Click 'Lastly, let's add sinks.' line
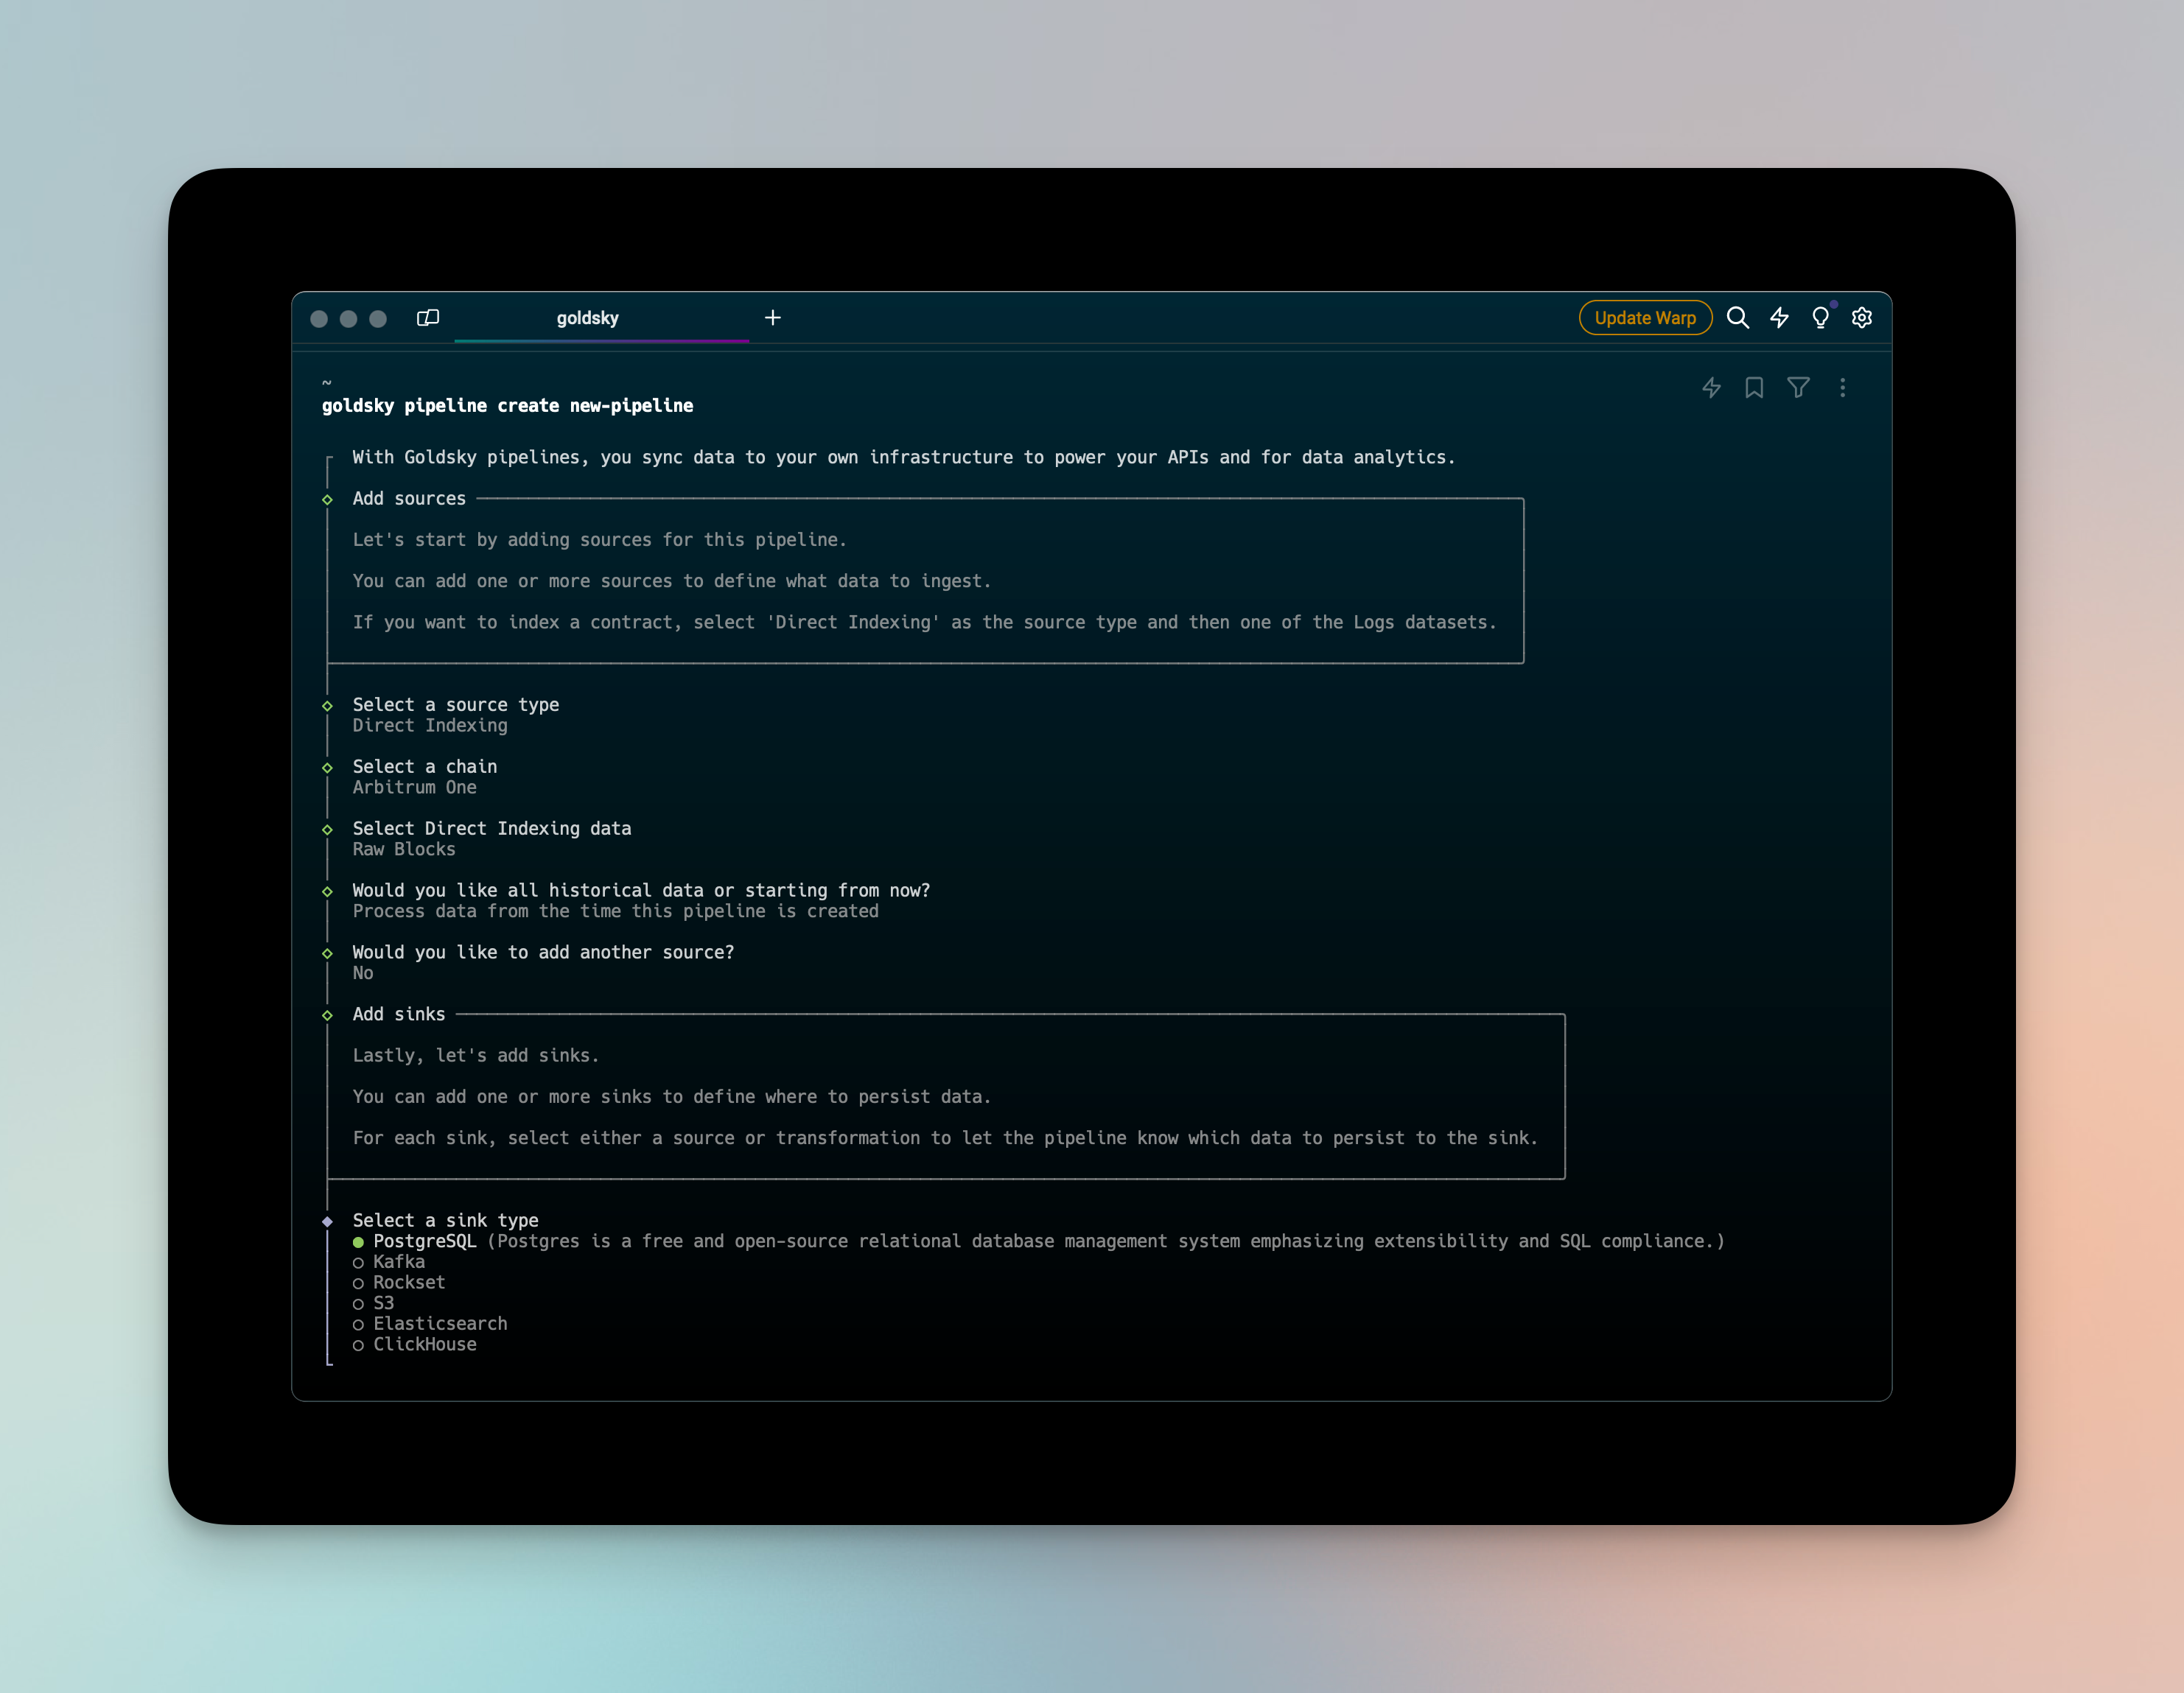The width and height of the screenshot is (2184, 1693). pyautogui.click(x=476, y=1056)
